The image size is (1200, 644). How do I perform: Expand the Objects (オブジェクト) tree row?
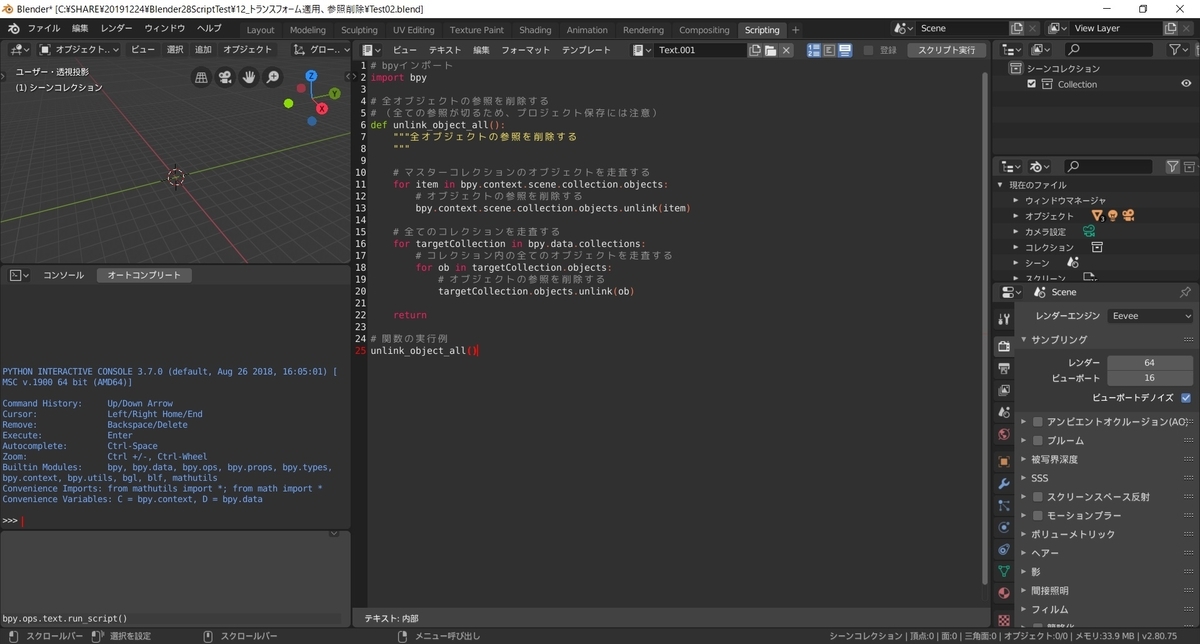pos(1016,216)
